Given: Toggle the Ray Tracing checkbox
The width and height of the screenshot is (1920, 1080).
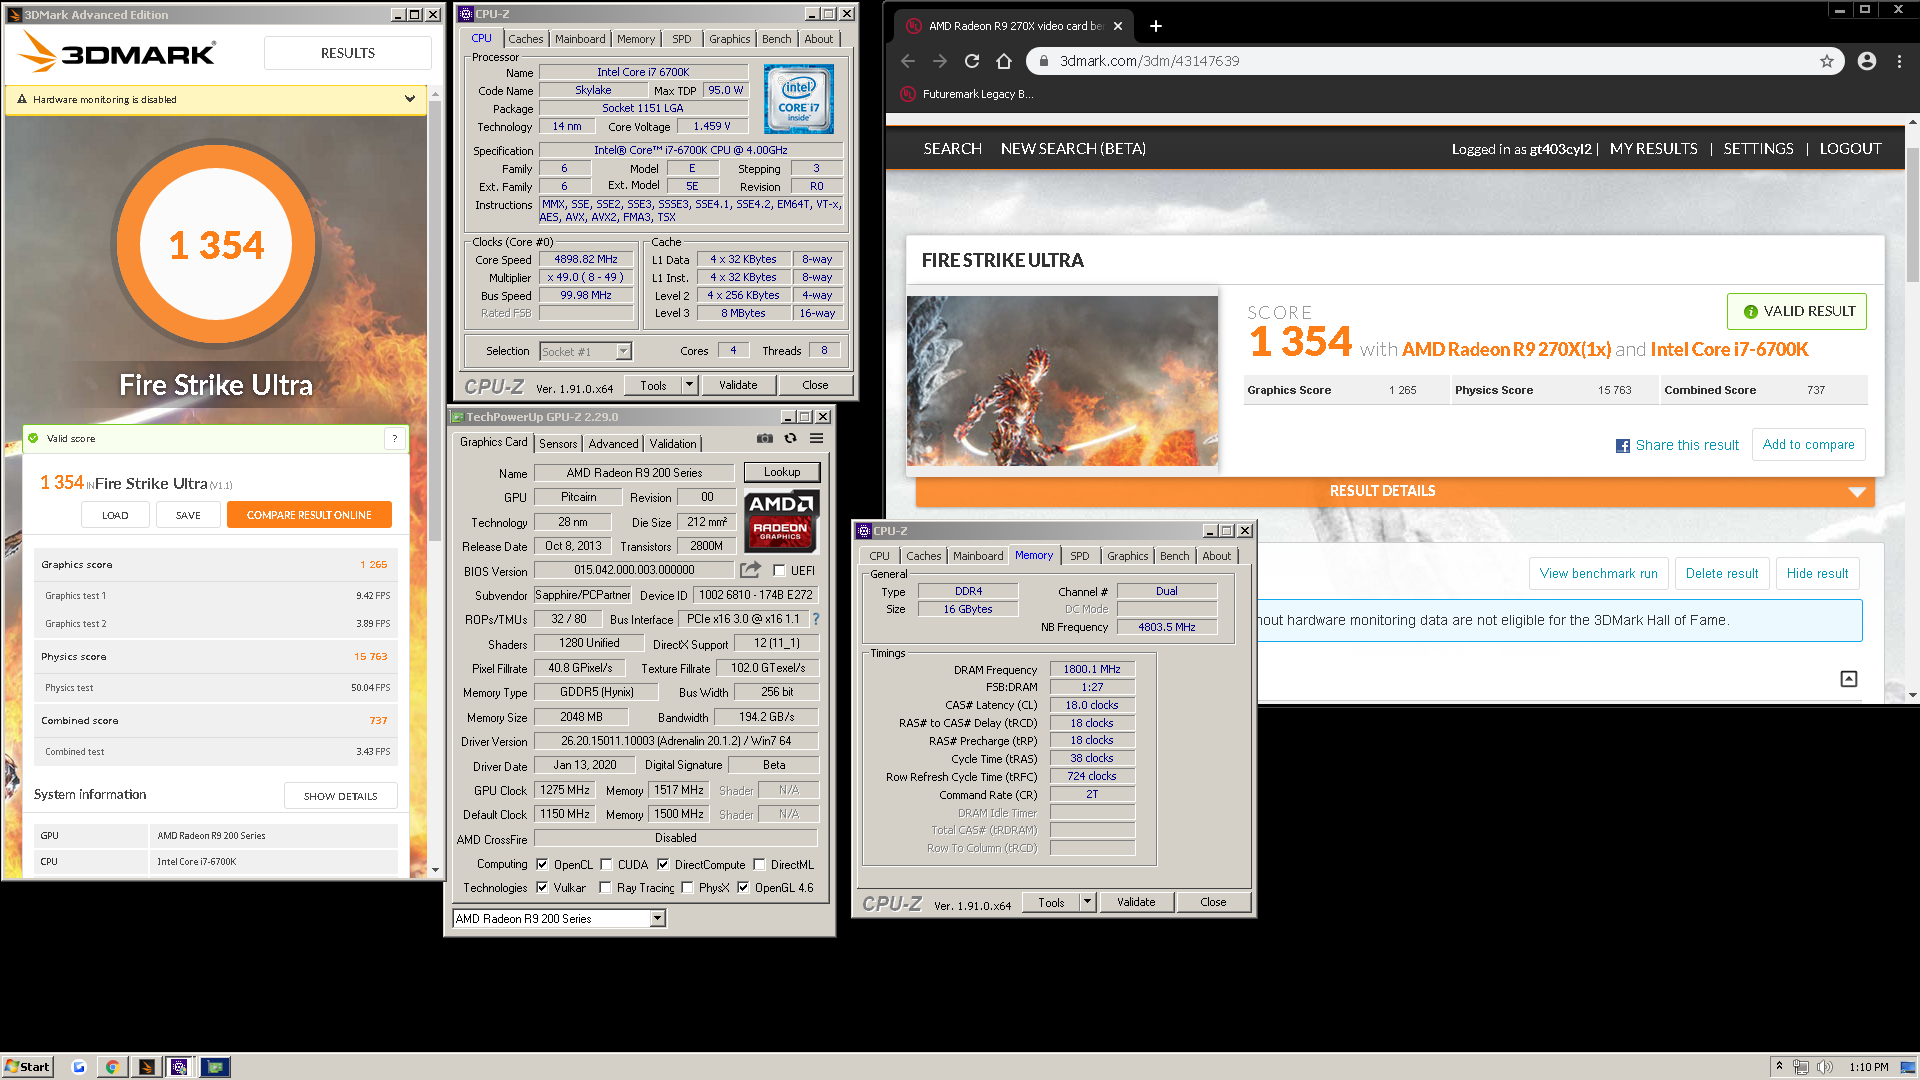Looking at the screenshot, I should click(x=605, y=888).
